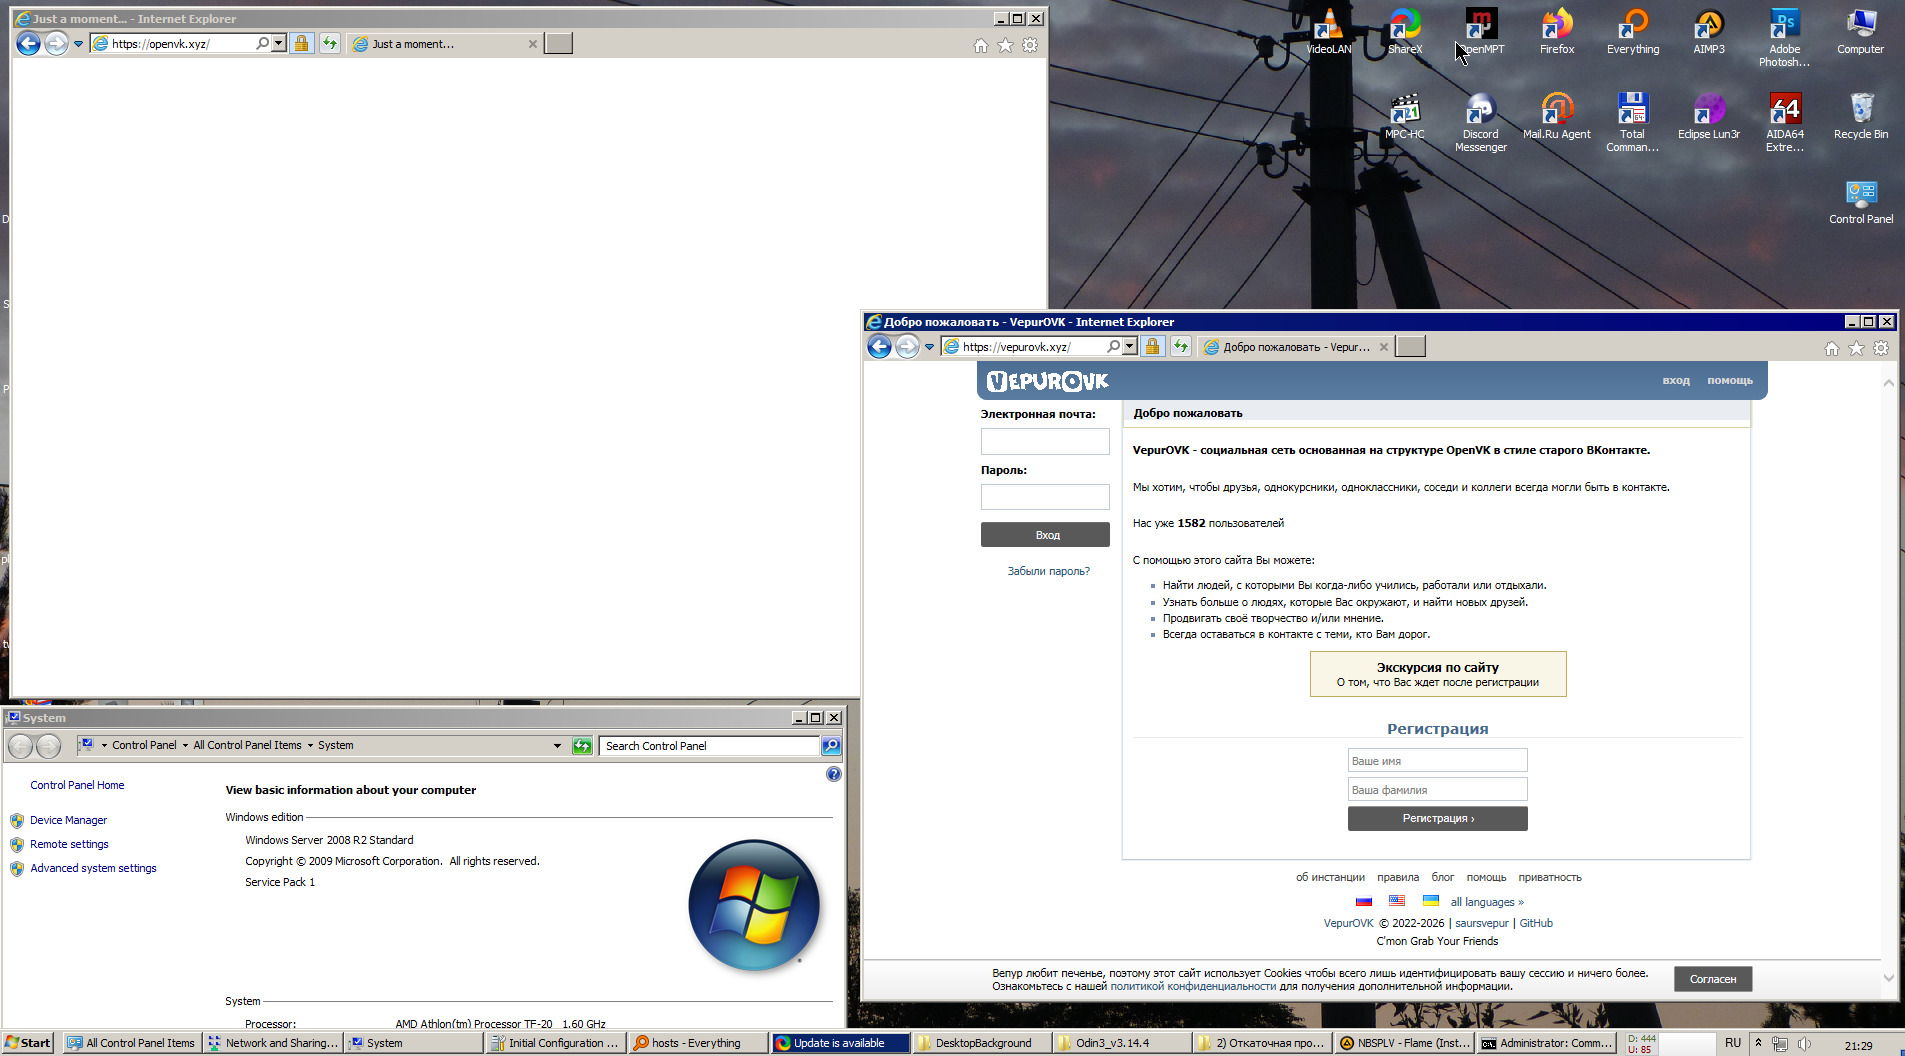1905x1056 pixels.
Task: Launch AIMP3 from the desktop
Action: [x=1709, y=30]
